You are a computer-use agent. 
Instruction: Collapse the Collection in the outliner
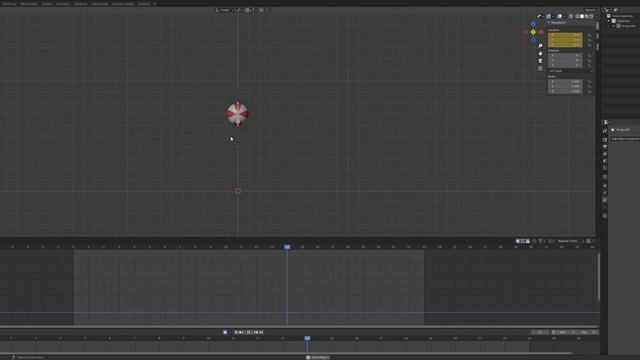pyautogui.click(x=609, y=21)
